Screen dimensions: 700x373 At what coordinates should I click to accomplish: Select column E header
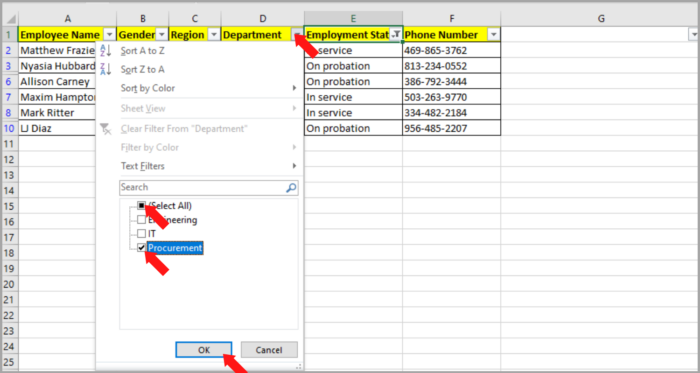click(353, 18)
